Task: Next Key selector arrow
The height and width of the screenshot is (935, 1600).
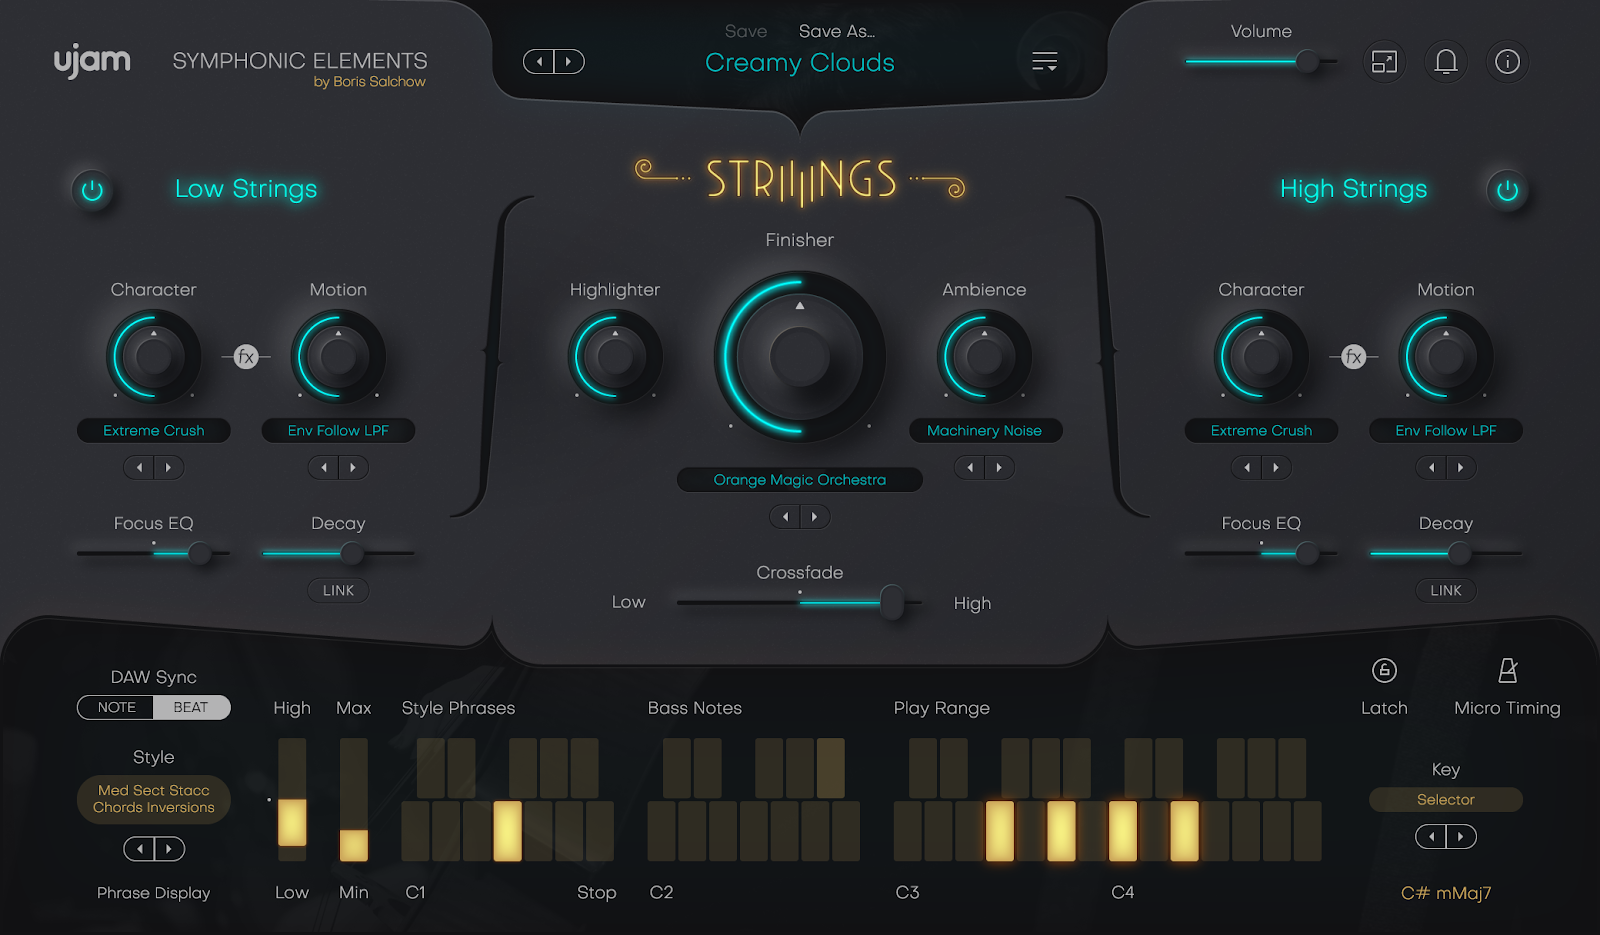Action: pos(1461,836)
